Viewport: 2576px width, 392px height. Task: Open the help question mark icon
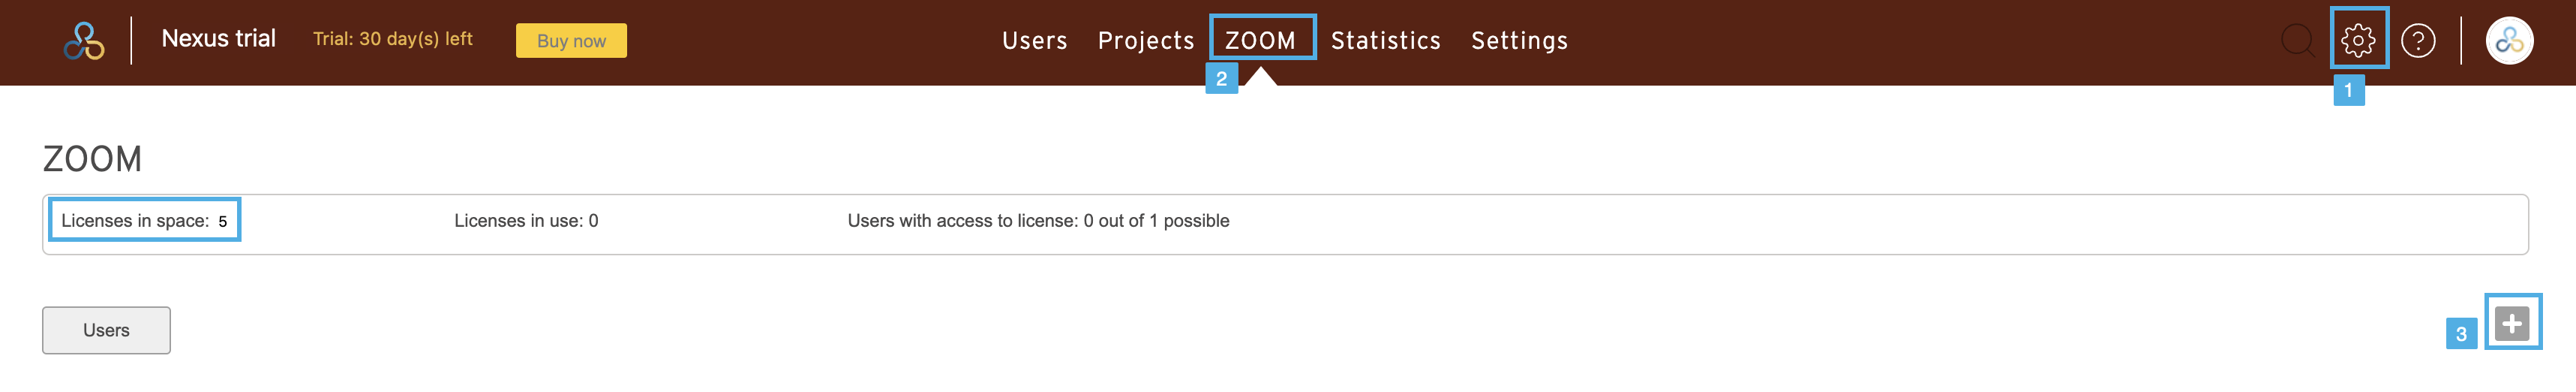coord(2418,40)
